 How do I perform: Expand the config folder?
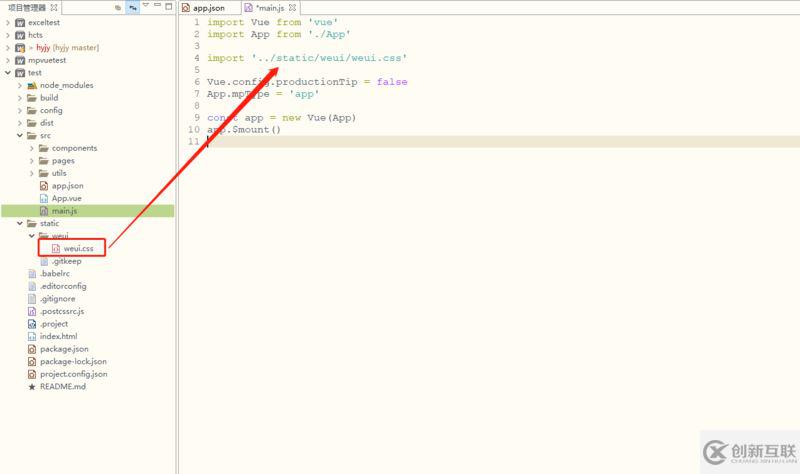20,110
